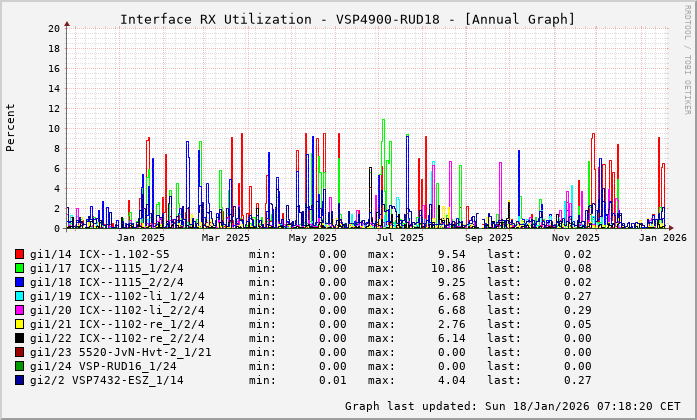Click the dark red gi1/23 legend swatch

click(x=20, y=352)
